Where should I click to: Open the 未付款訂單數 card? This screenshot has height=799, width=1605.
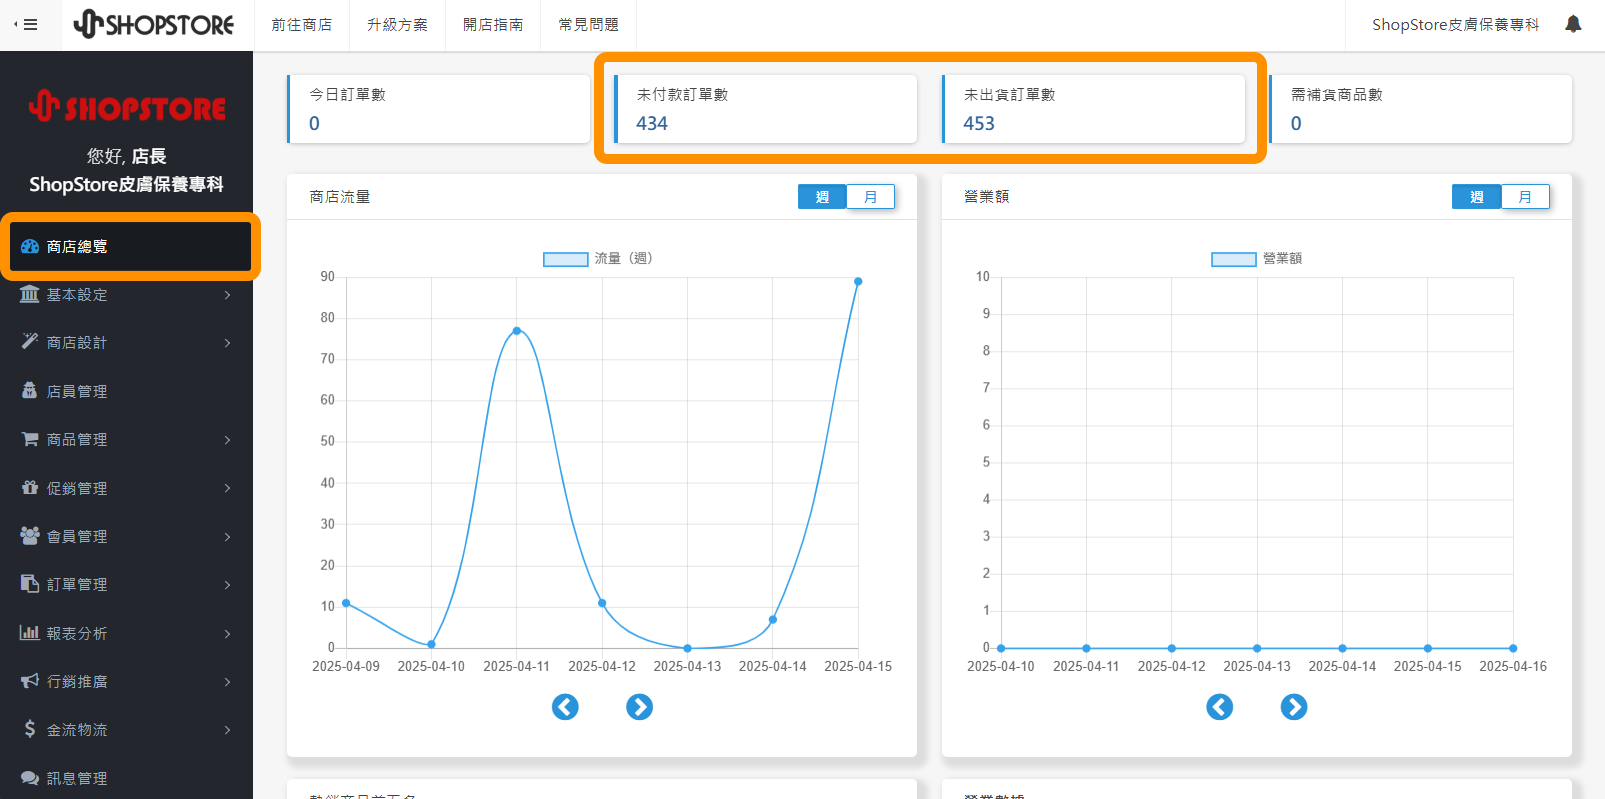[765, 109]
